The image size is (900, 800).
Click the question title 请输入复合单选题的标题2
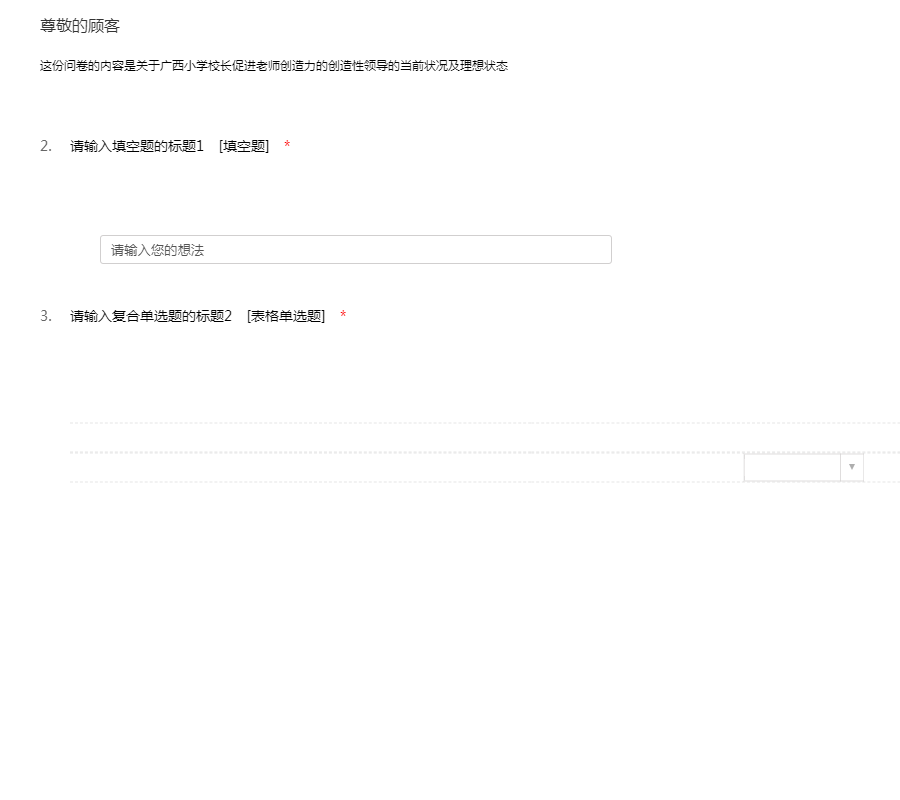coord(151,316)
